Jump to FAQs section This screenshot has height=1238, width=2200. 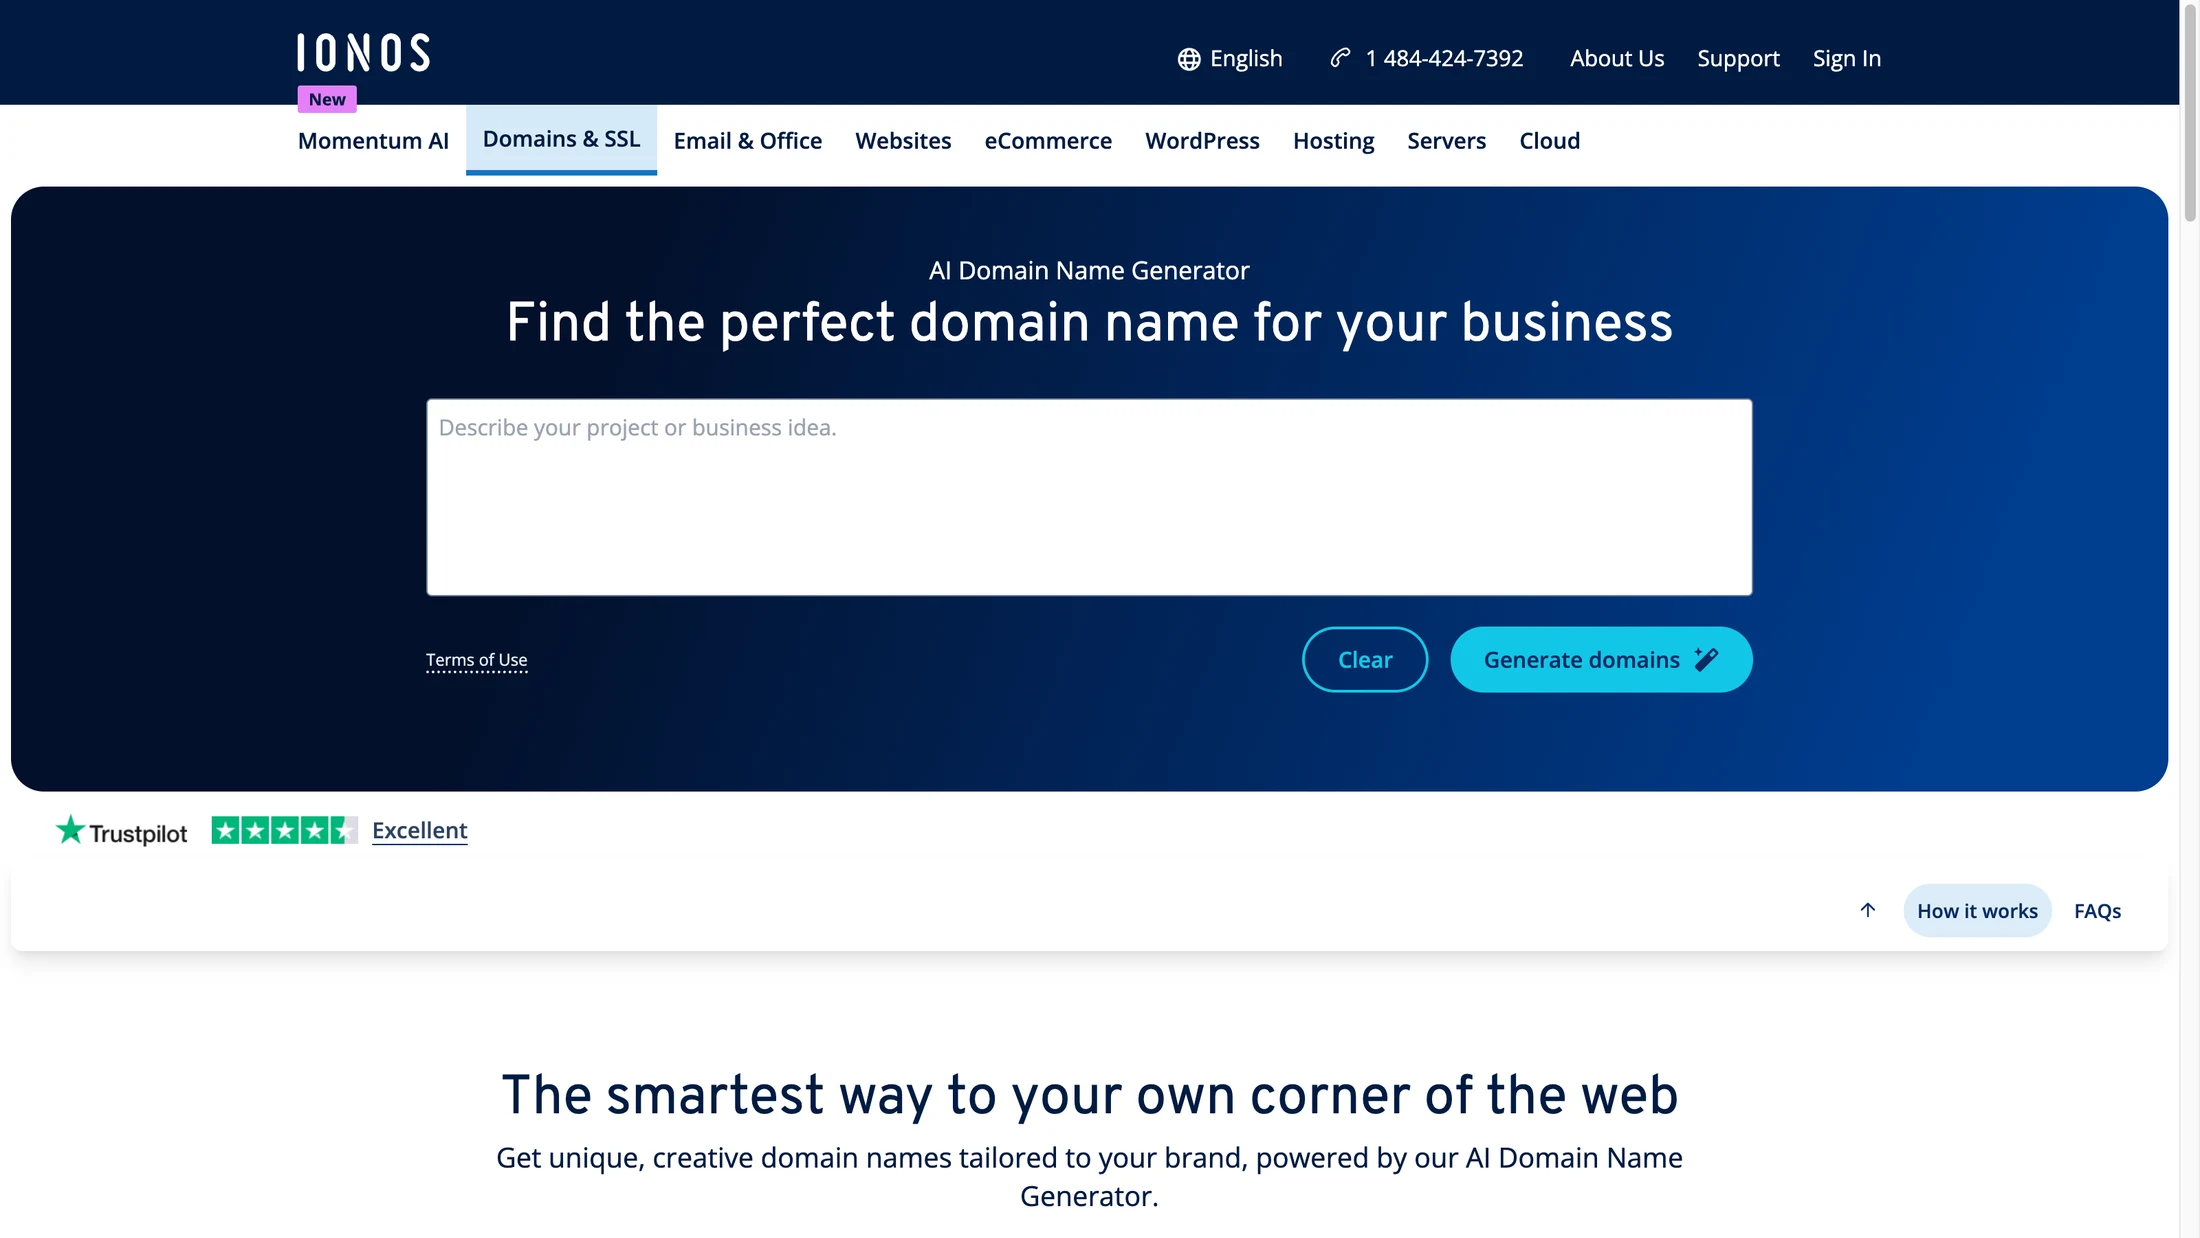tap(2097, 910)
